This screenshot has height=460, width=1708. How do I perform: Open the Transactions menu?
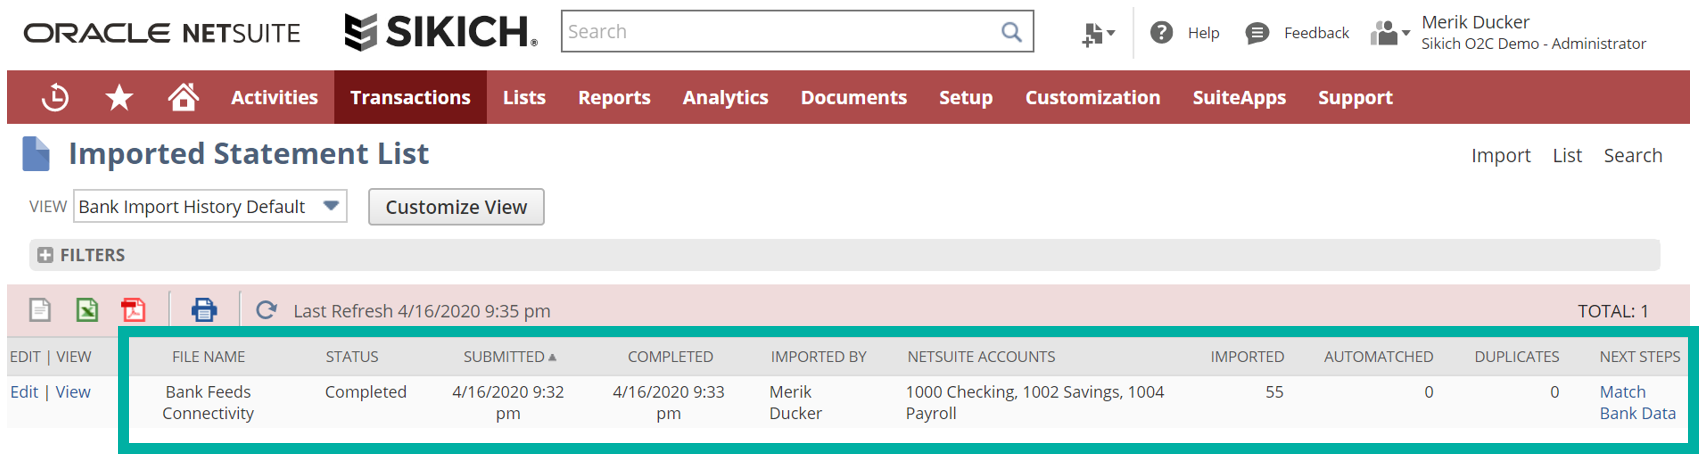(410, 98)
